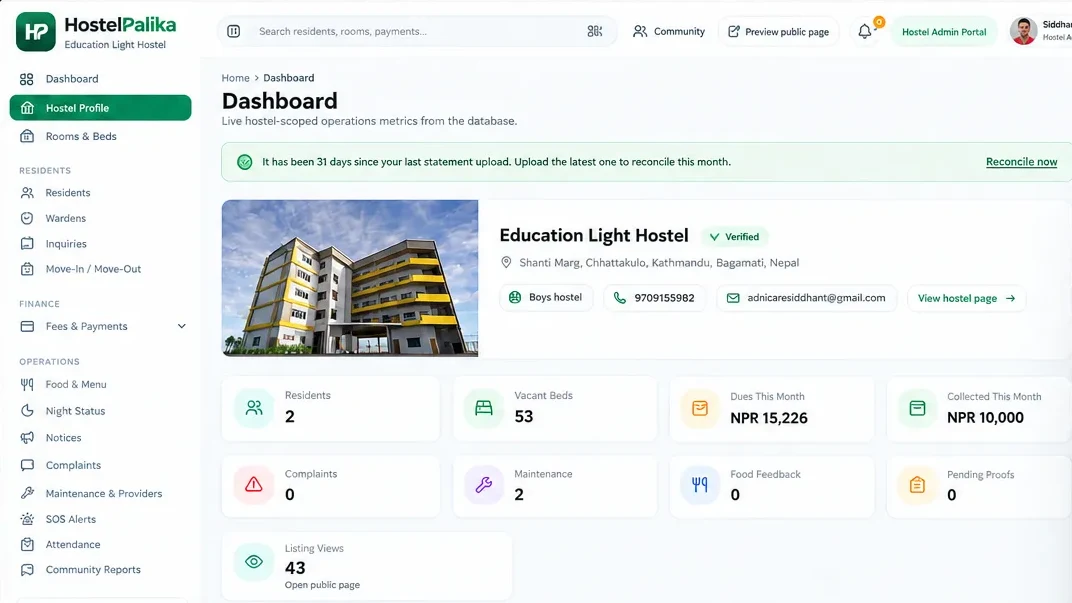Click the Pending Proofs clipboard card icon
1072x603 pixels.
pyautogui.click(x=917, y=485)
